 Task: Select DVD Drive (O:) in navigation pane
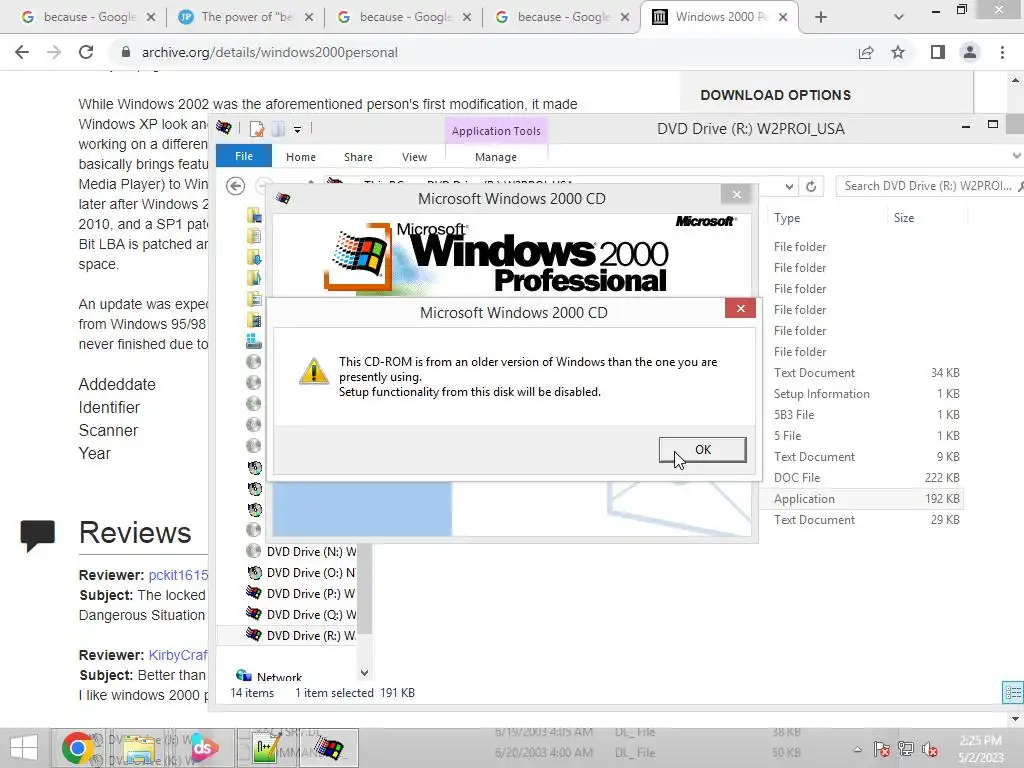(301, 573)
